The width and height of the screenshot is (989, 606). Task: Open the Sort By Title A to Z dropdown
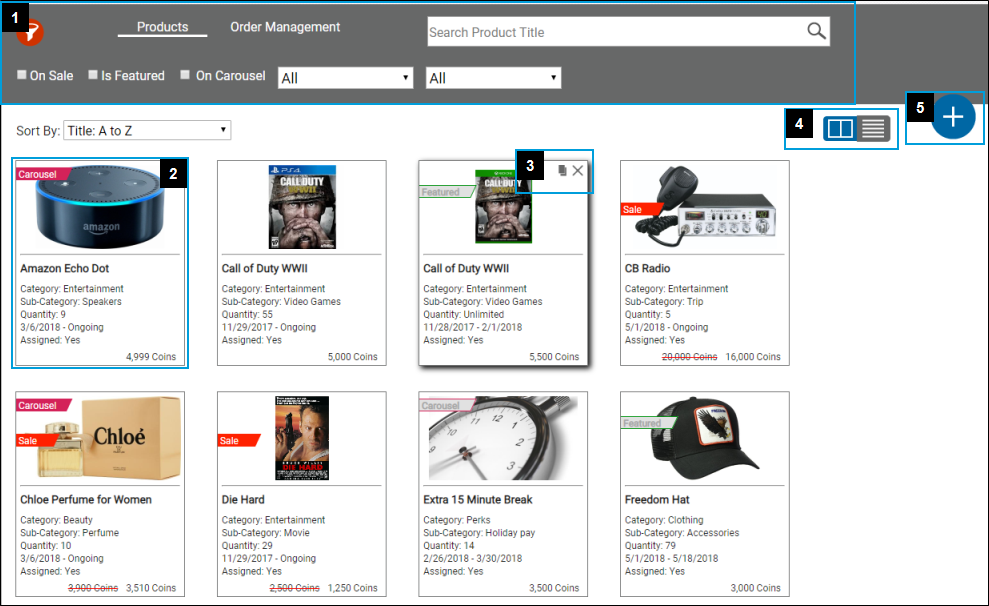pyautogui.click(x=147, y=131)
